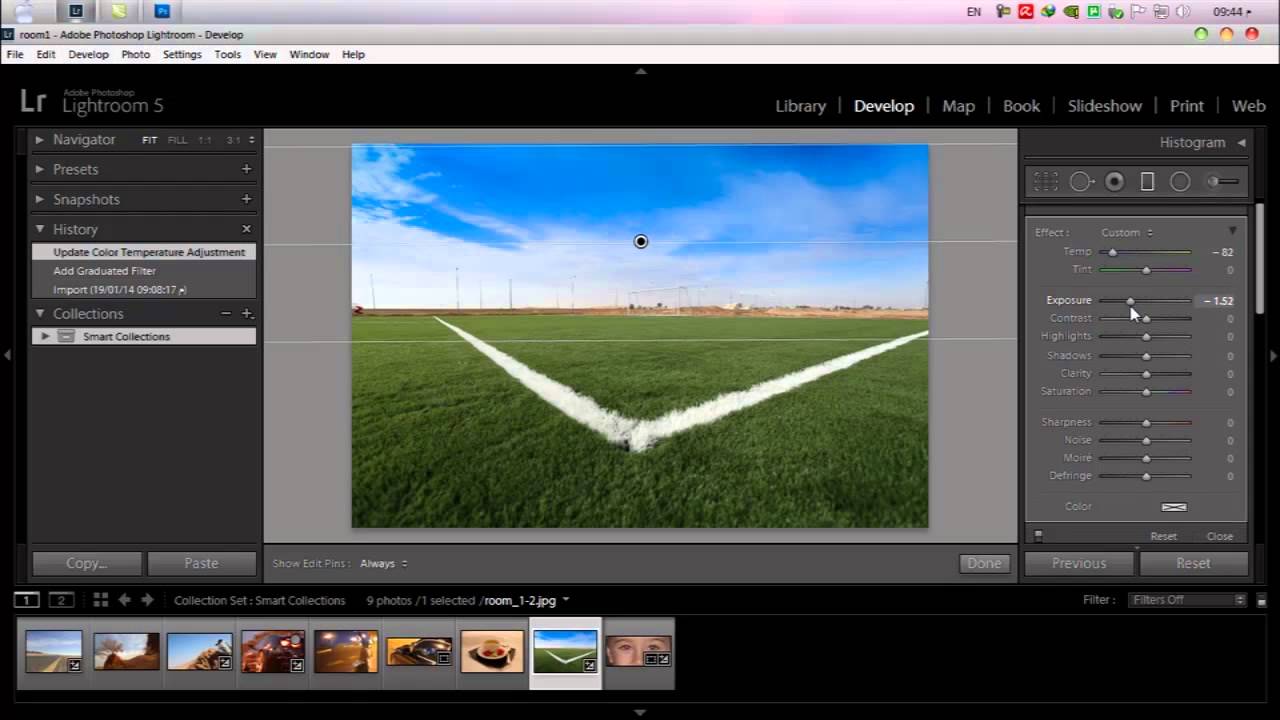
Task: Go back with filmstrip left arrow
Action: tap(125, 600)
